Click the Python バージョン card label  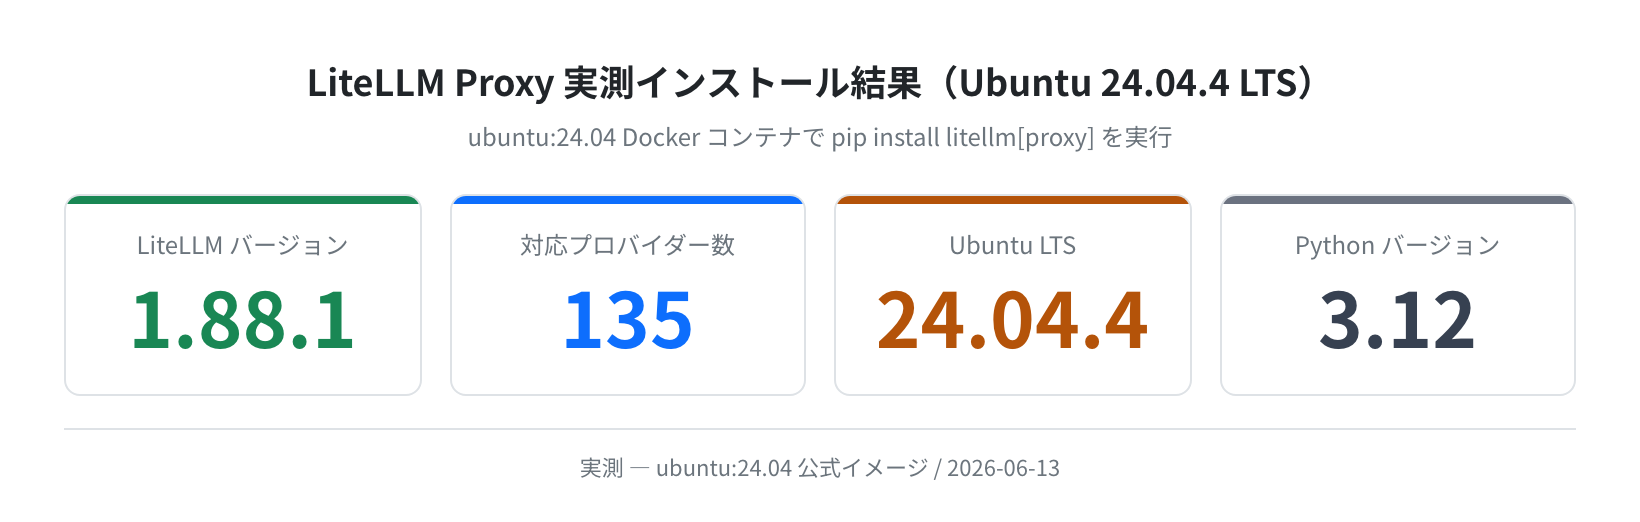pyautogui.click(x=1398, y=245)
